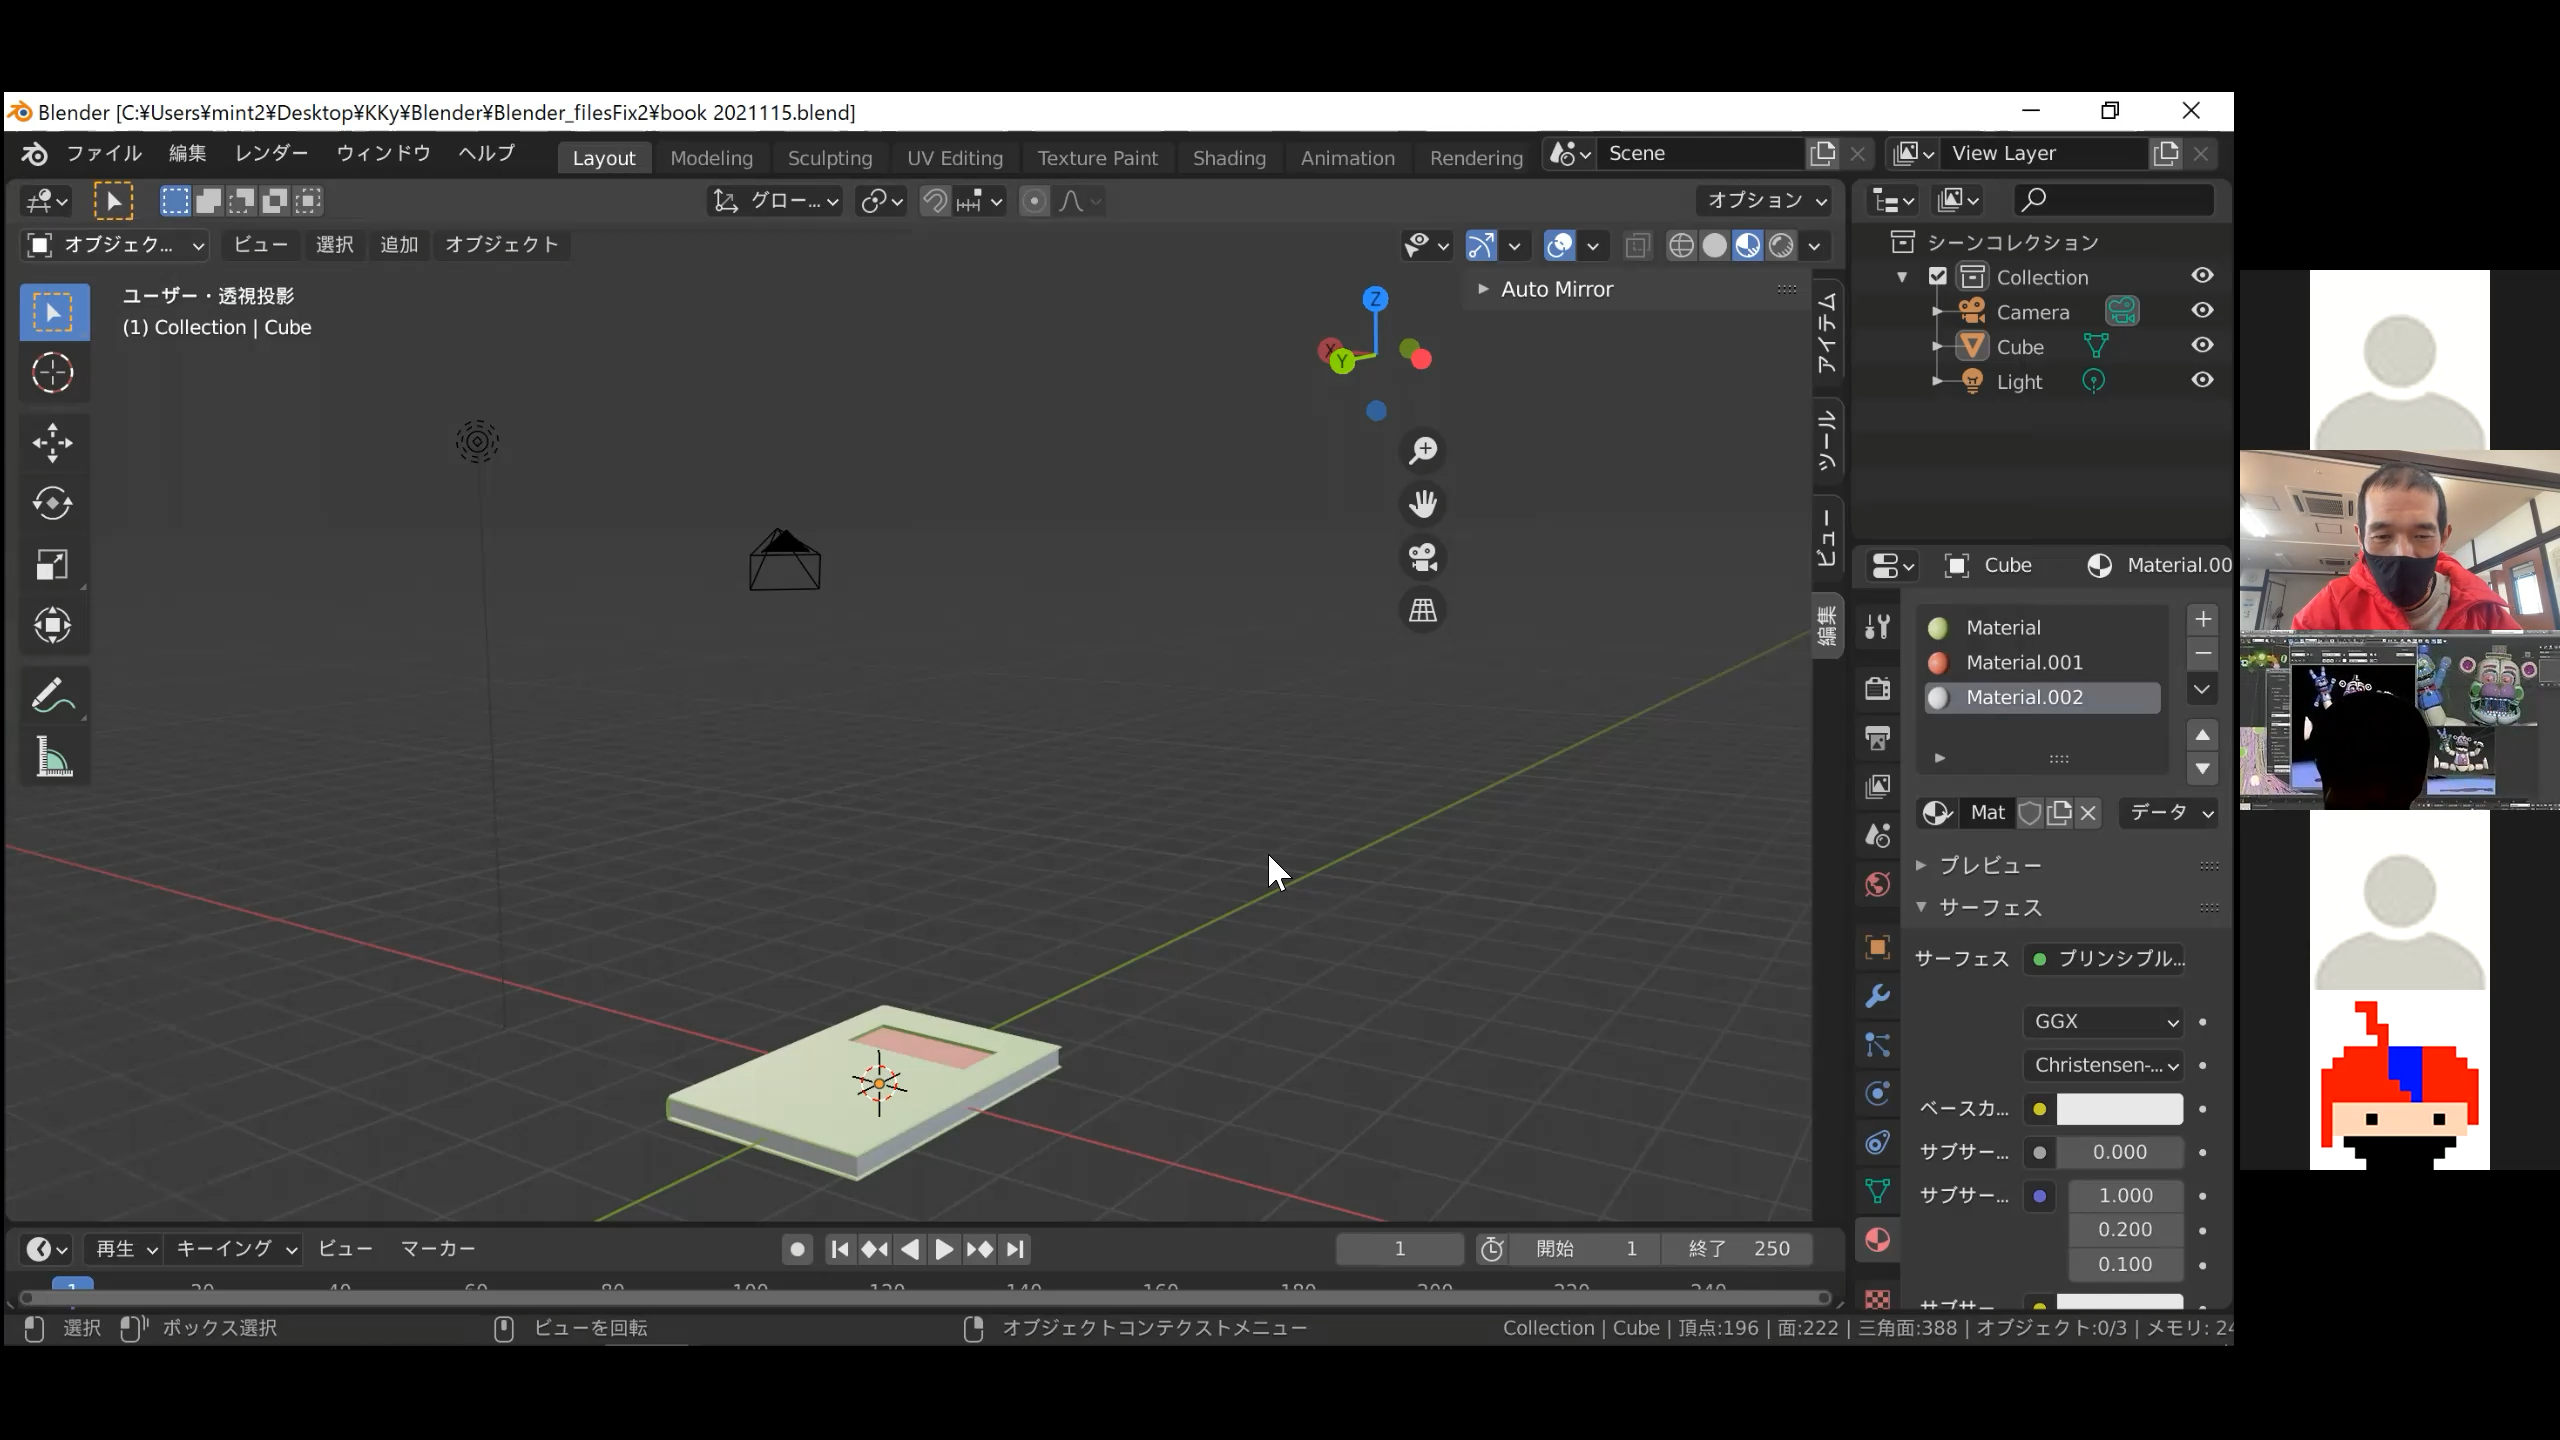
Task: Click the viewport Add menu button
Action: pos(399,245)
